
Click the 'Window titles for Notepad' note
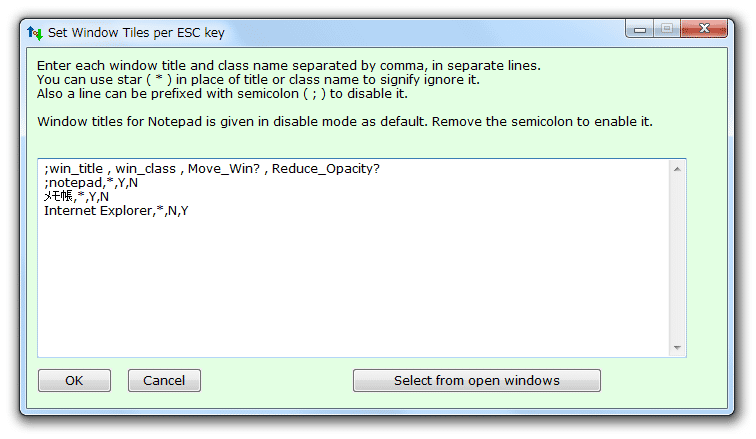point(345,121)
